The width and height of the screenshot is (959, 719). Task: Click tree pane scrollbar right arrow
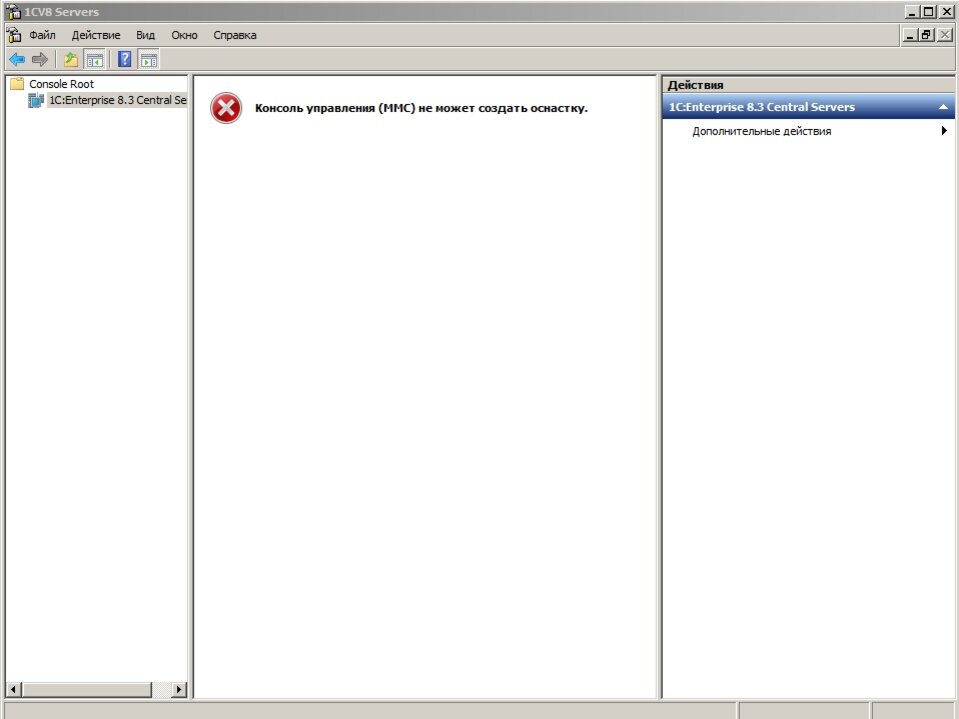click(179, 690)
